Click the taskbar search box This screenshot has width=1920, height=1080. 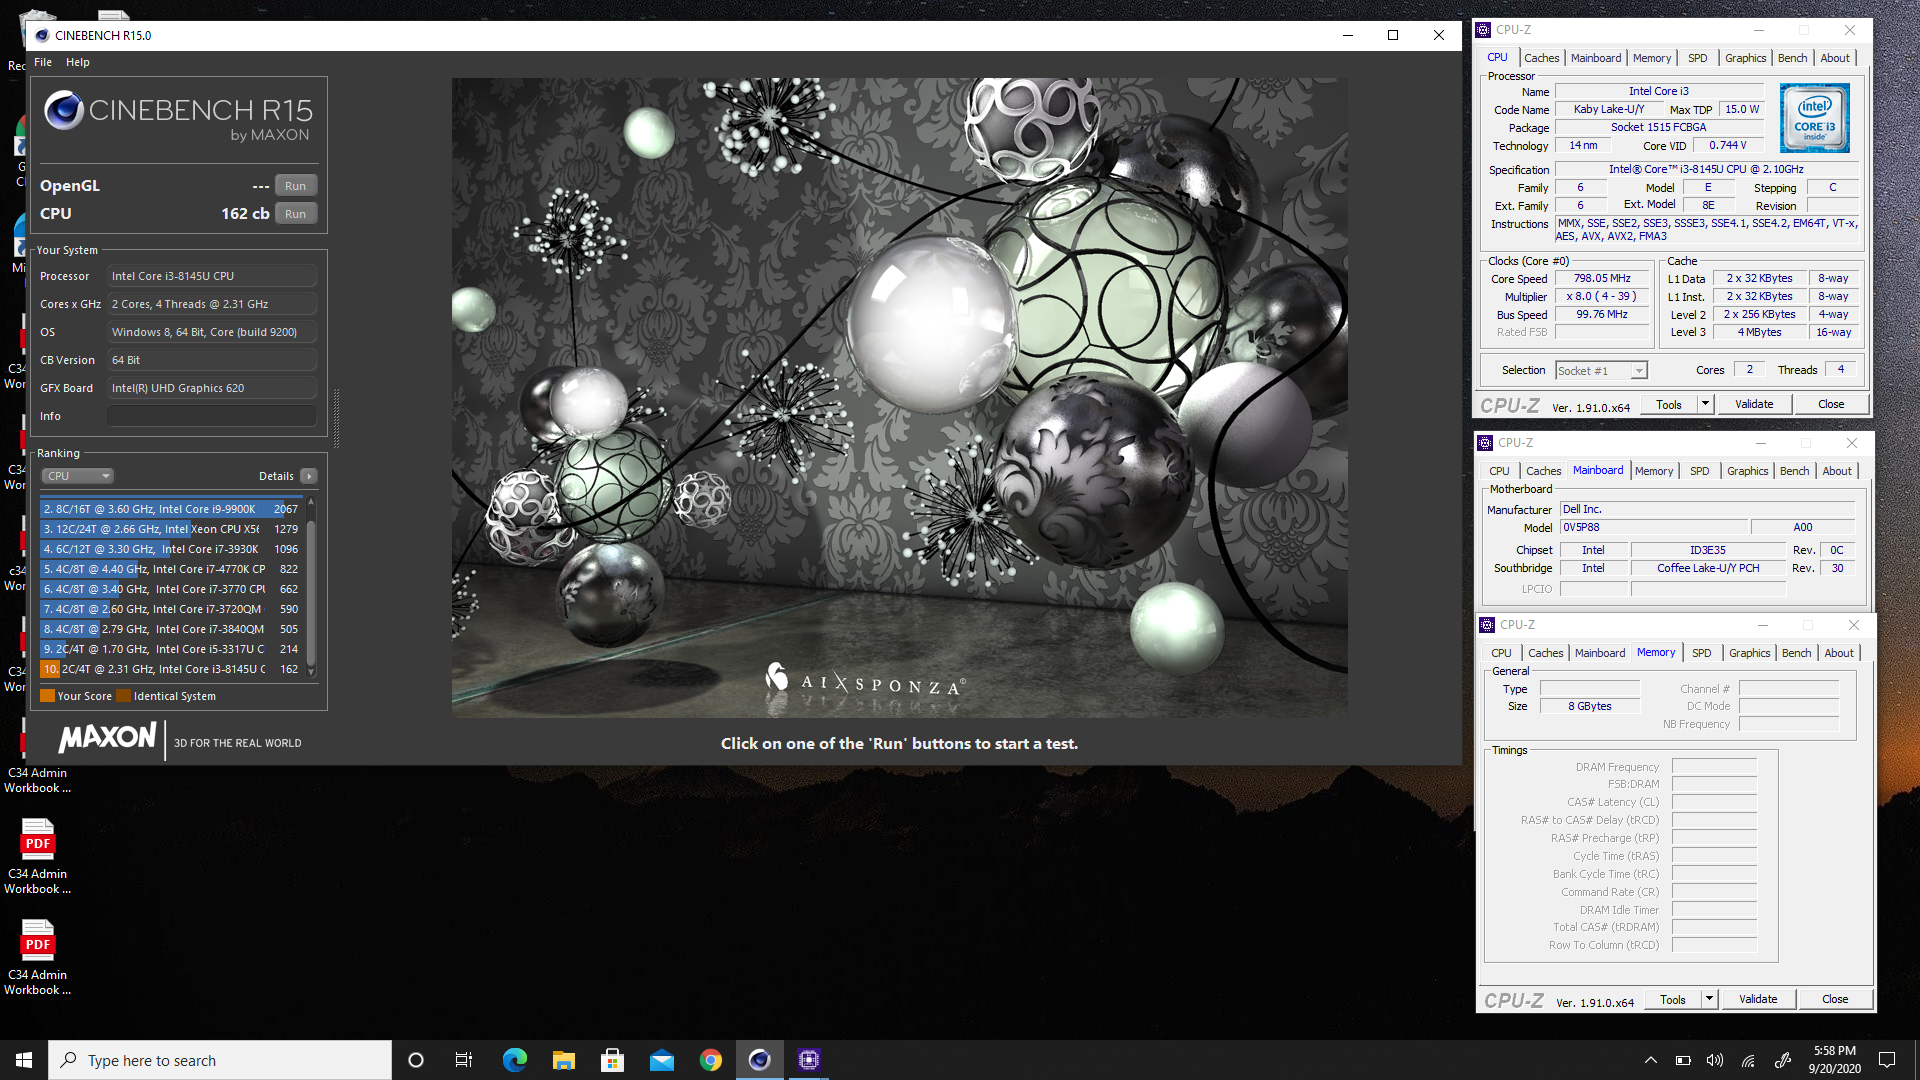tap(220, 1060)
